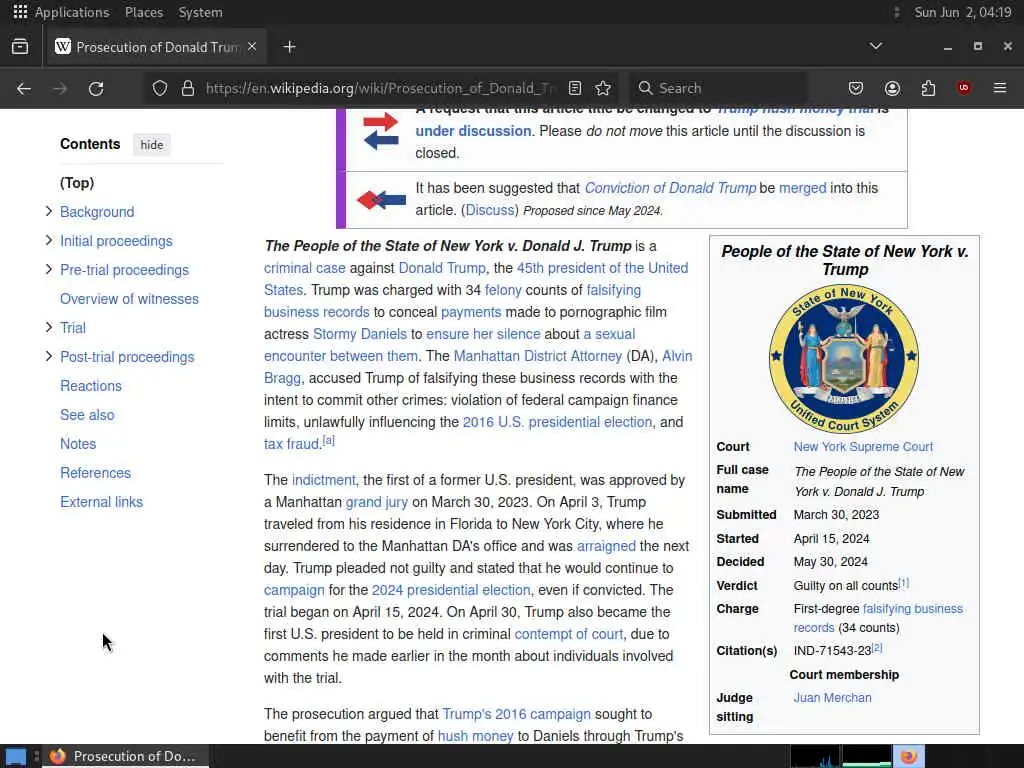Click the clock showing Sun Jun 2
This screenshot has width=1024, height=768.
(963, 12)
